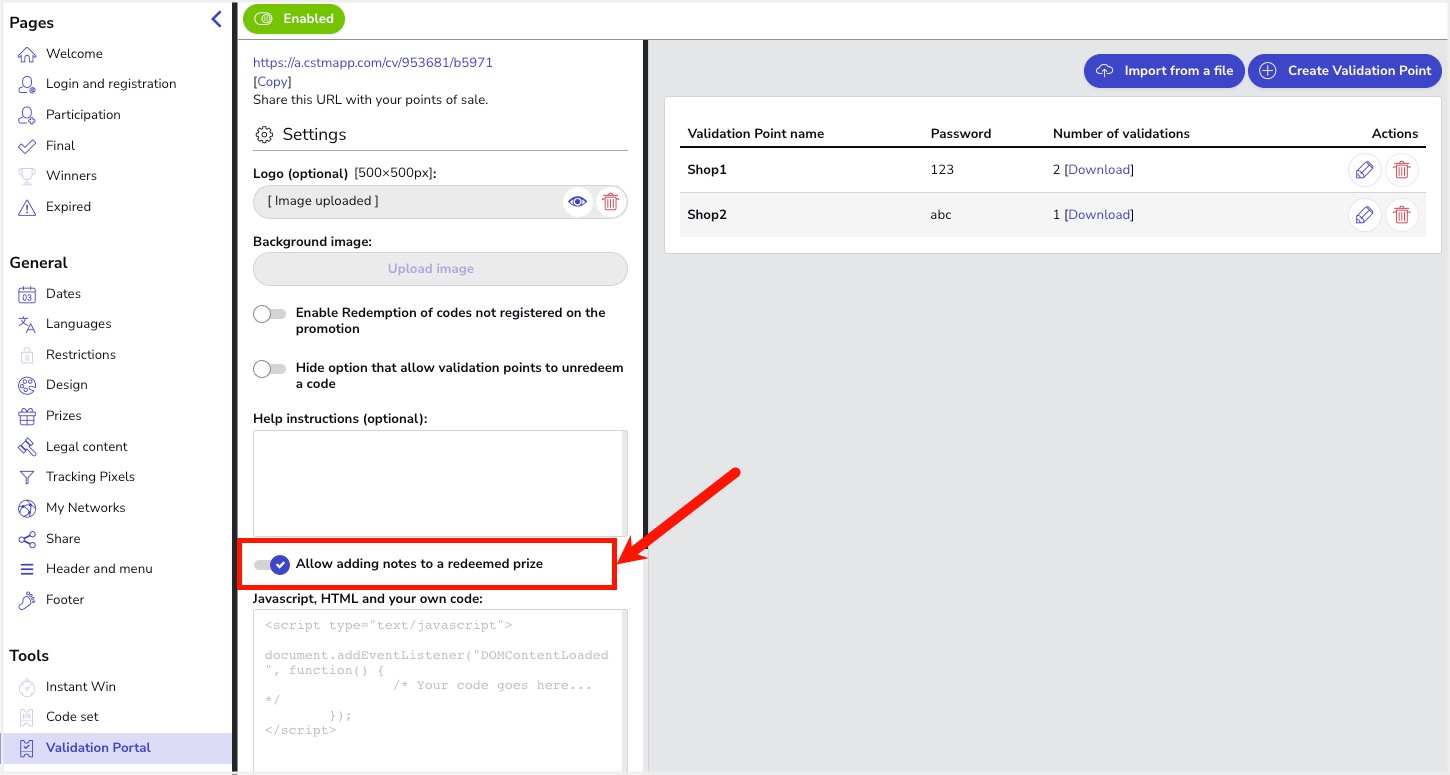Click Import from a file button

[1164, 71]
